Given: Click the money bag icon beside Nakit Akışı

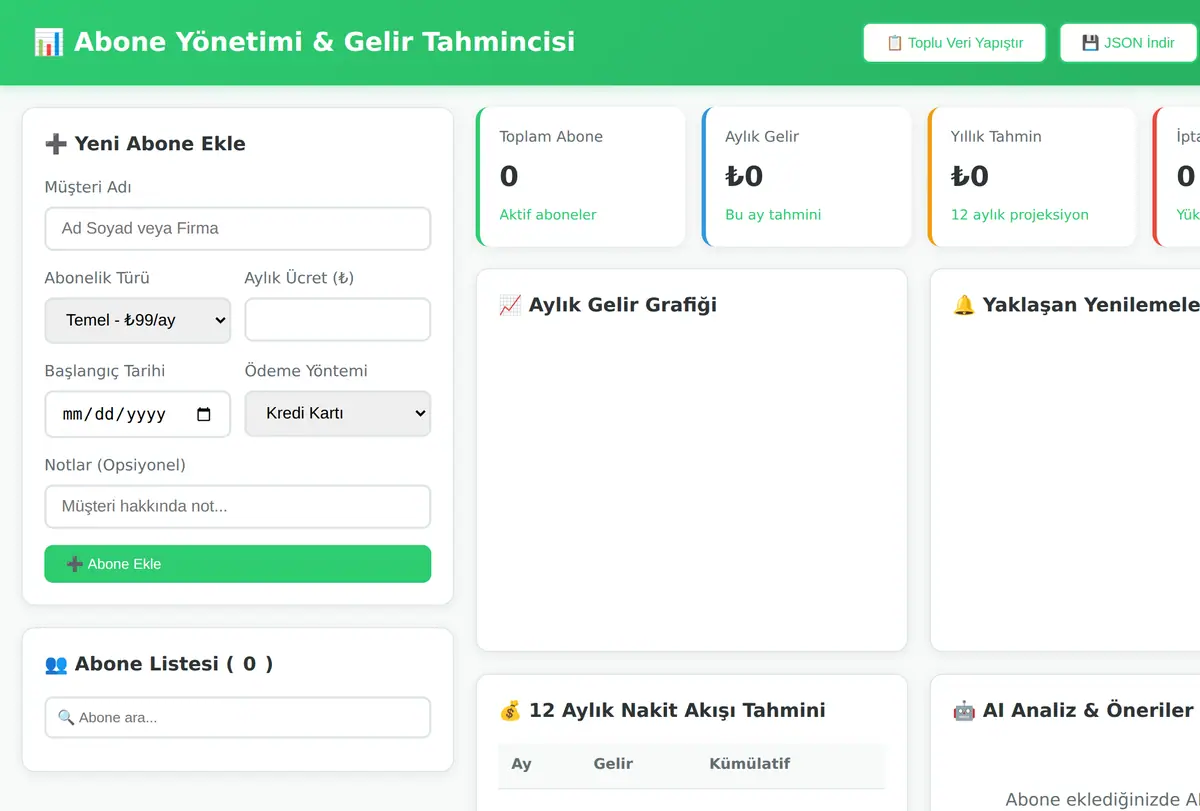Looking at the screenshot, I should 510,711.
